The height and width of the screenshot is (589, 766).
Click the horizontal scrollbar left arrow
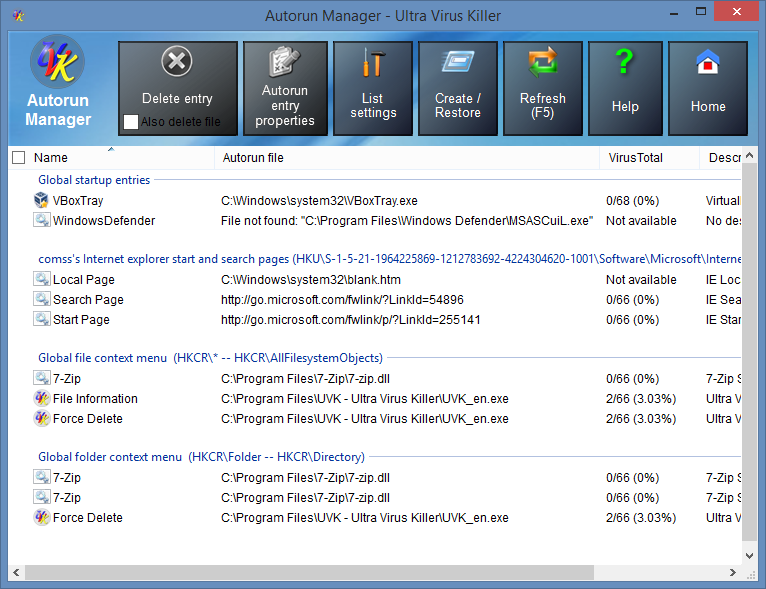pyautogui.click(x=16, y=572)
